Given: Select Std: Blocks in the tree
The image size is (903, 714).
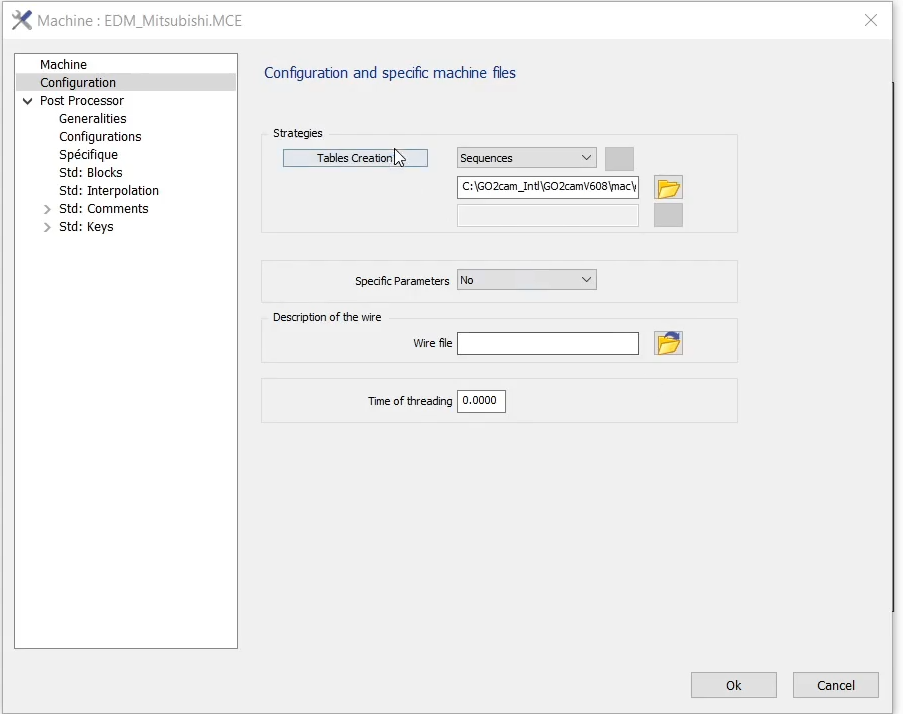Looking at the screenshot, I should [x=90, y=173].
